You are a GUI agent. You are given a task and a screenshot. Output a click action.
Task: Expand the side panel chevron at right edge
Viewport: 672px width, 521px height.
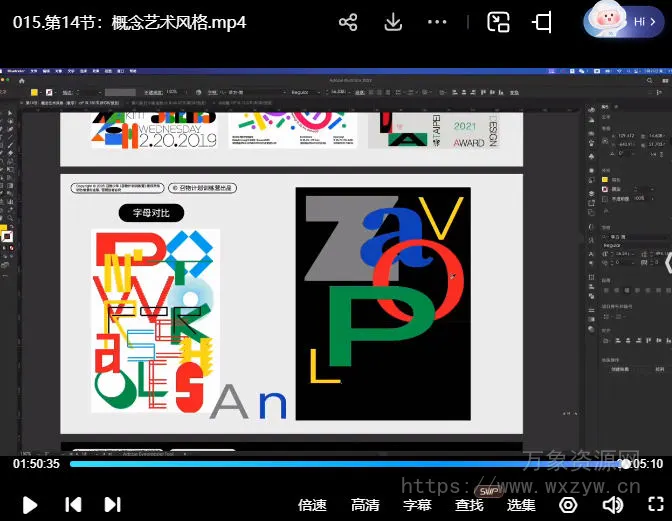tap(667, 264)
